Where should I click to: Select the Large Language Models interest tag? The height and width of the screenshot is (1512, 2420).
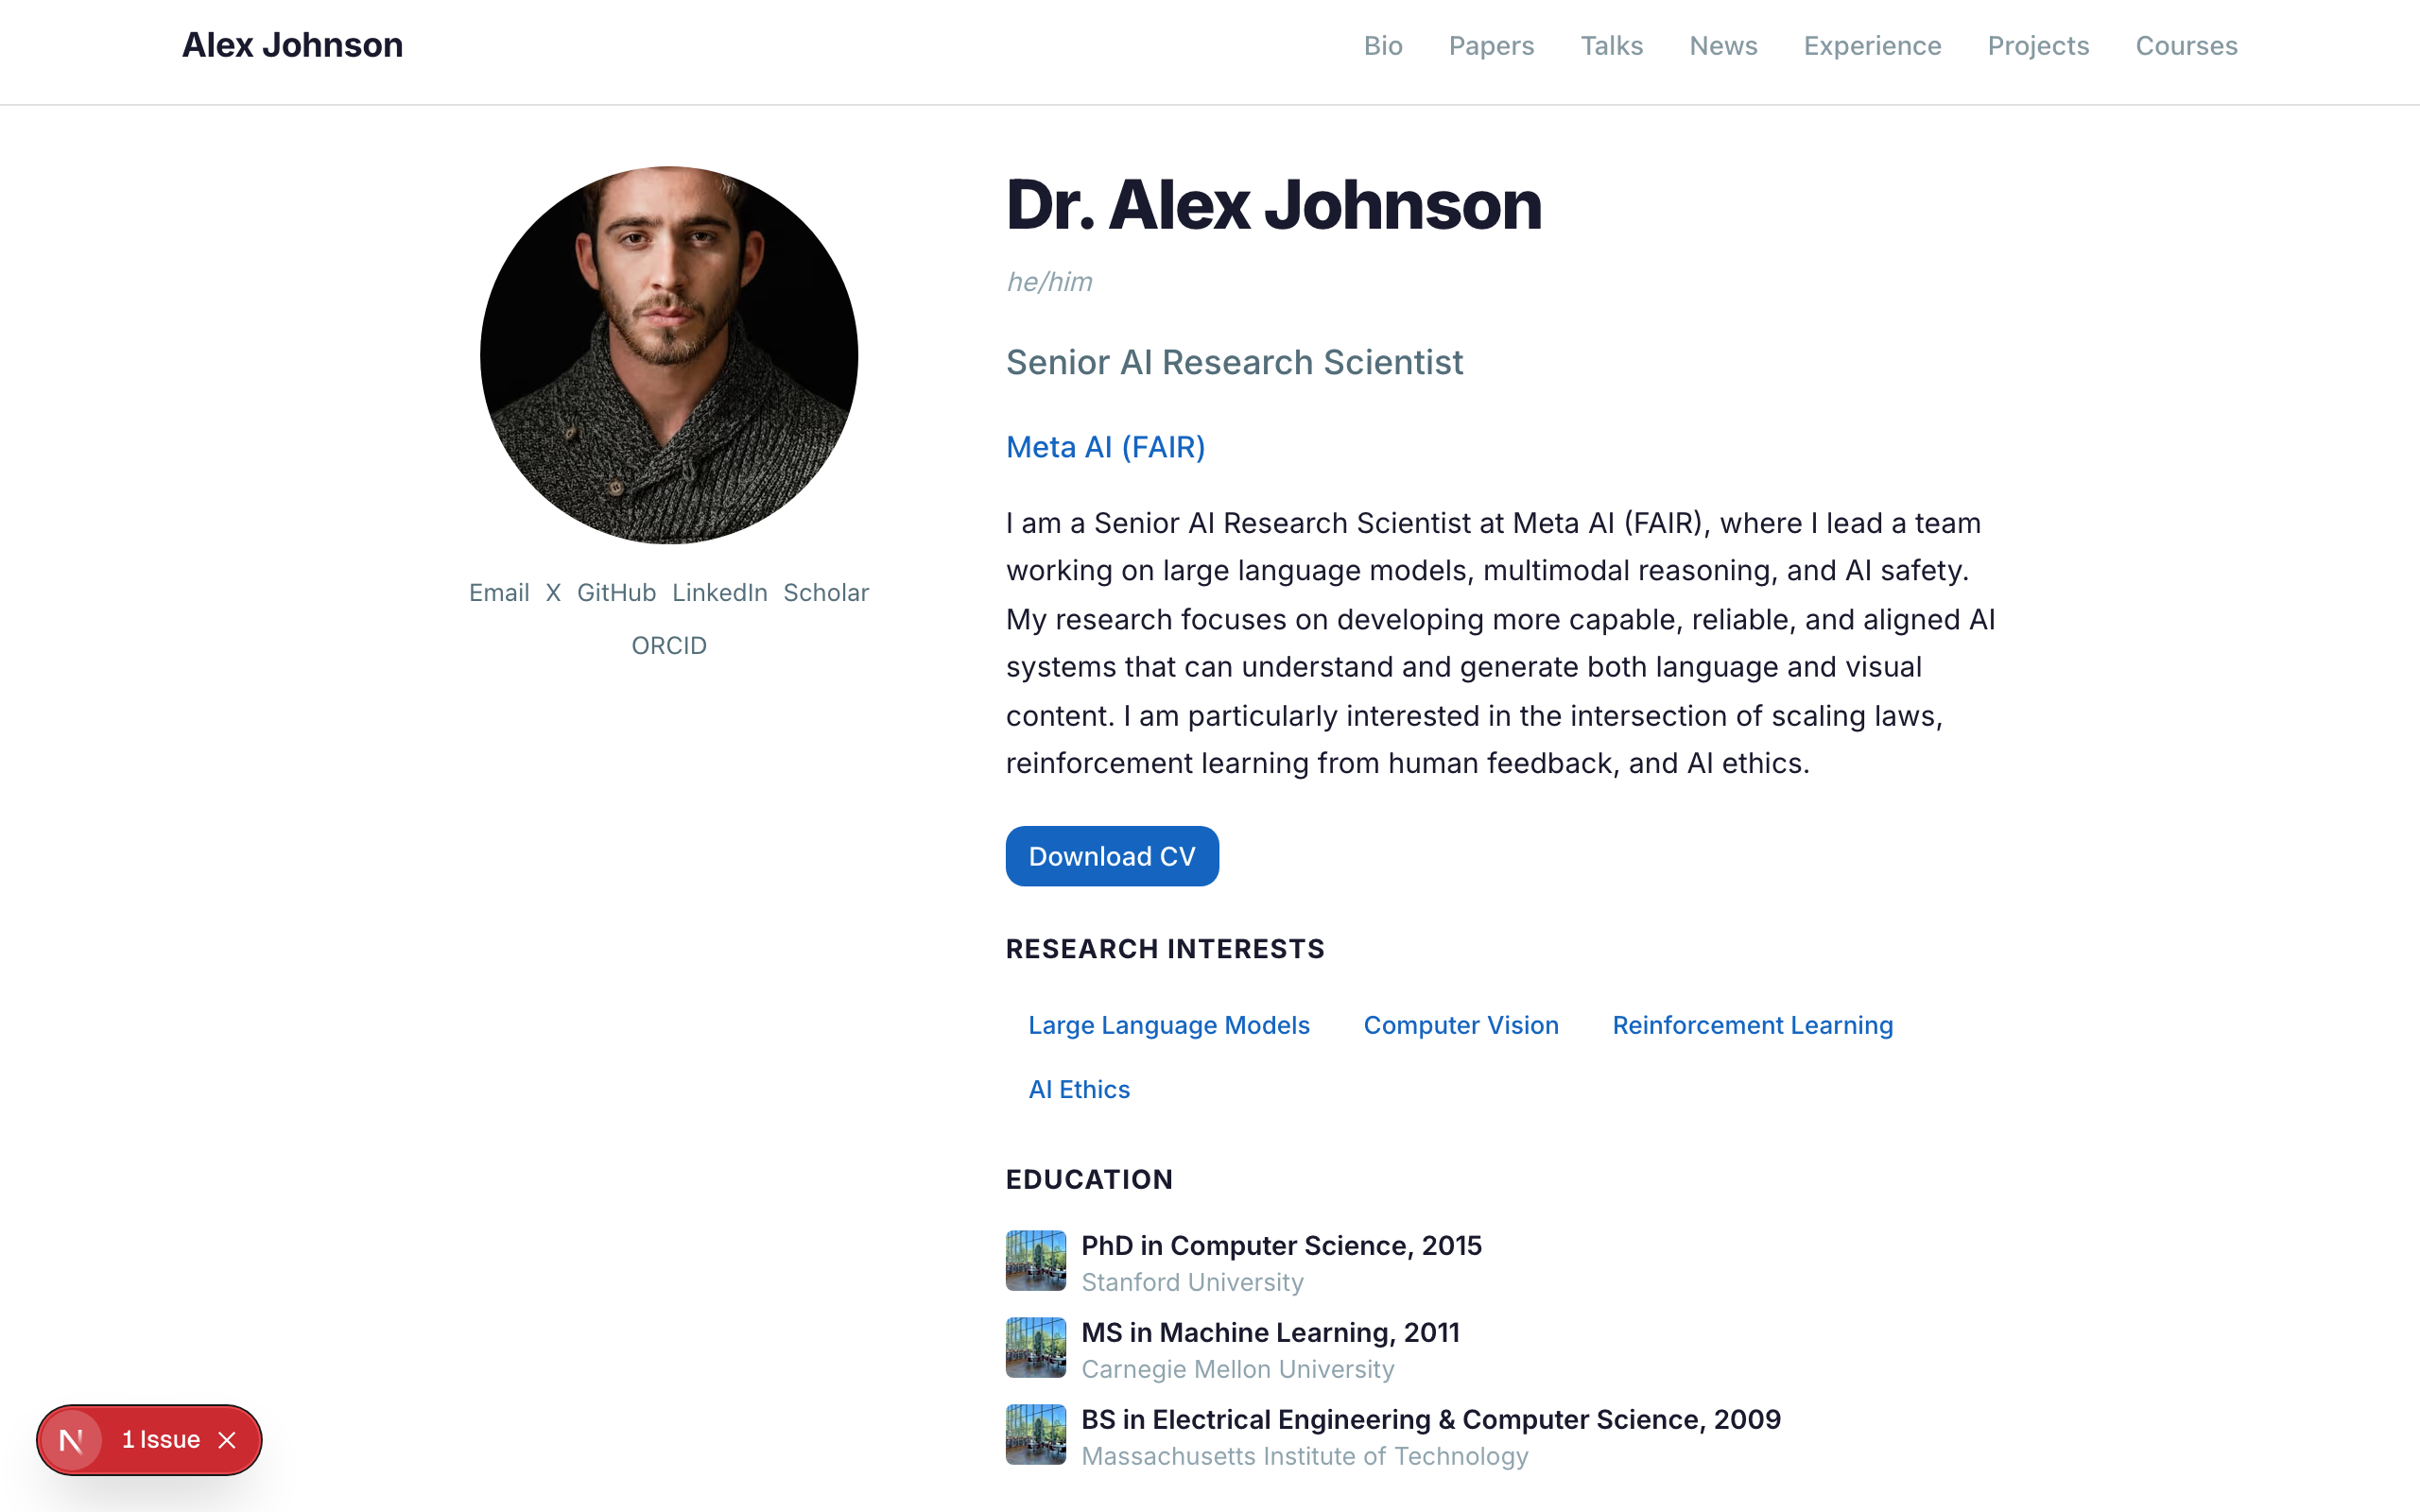(x=1168, y=1025)
